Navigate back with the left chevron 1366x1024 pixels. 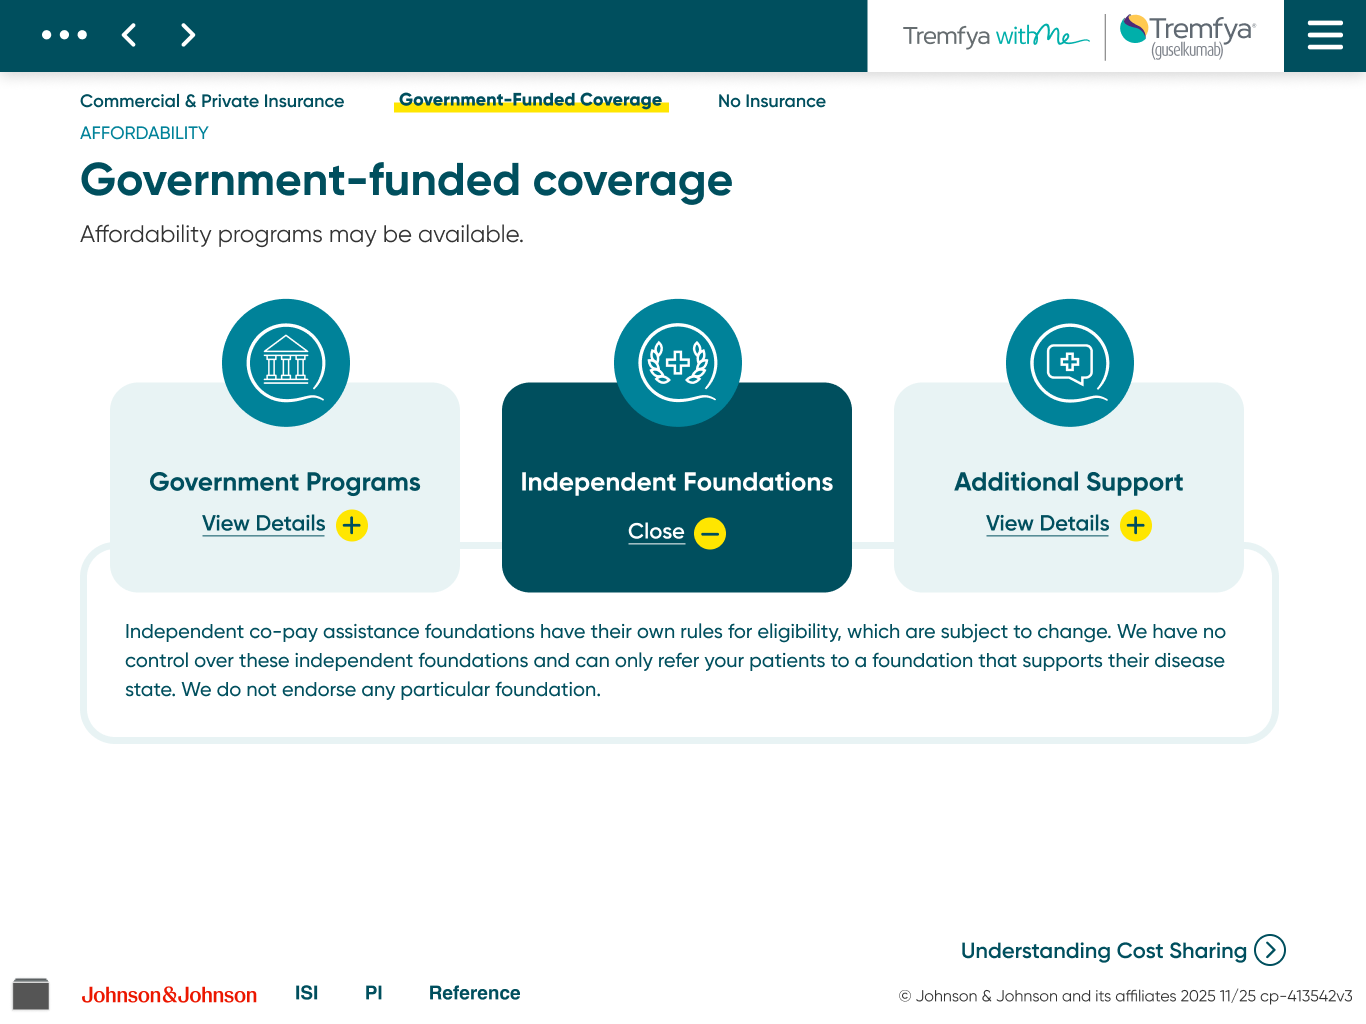click(128, 35)
